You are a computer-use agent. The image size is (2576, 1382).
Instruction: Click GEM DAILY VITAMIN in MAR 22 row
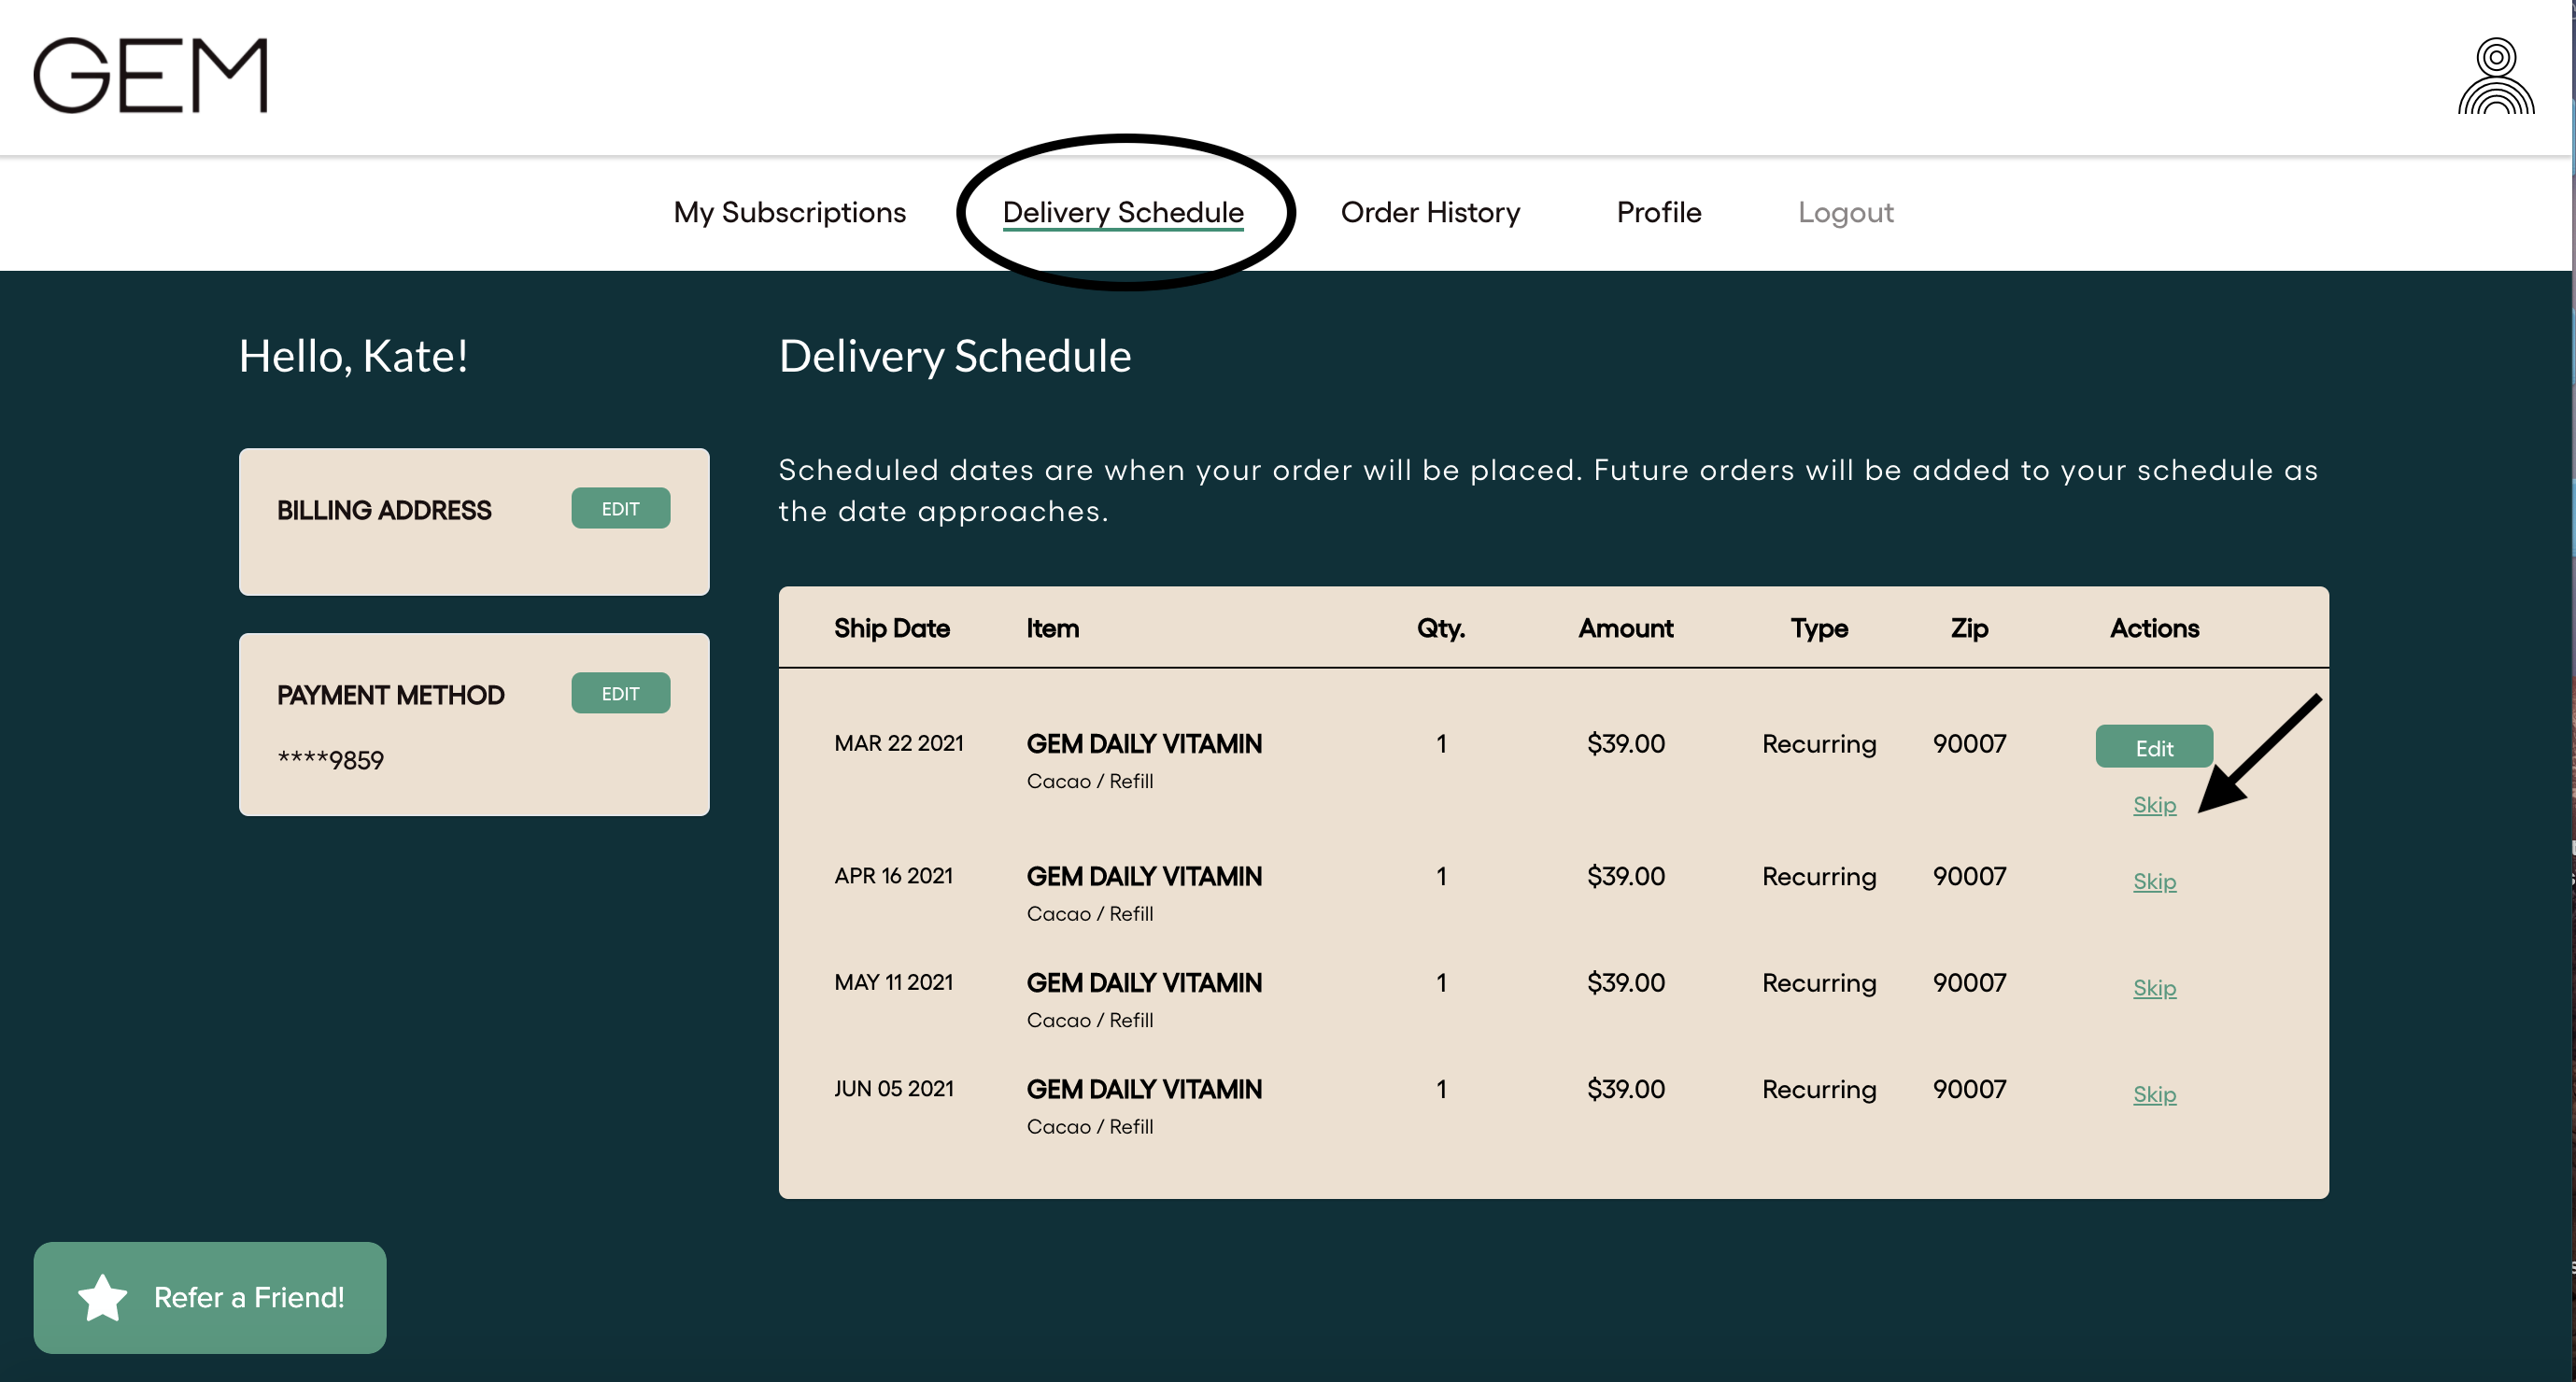coord(1144,744)
